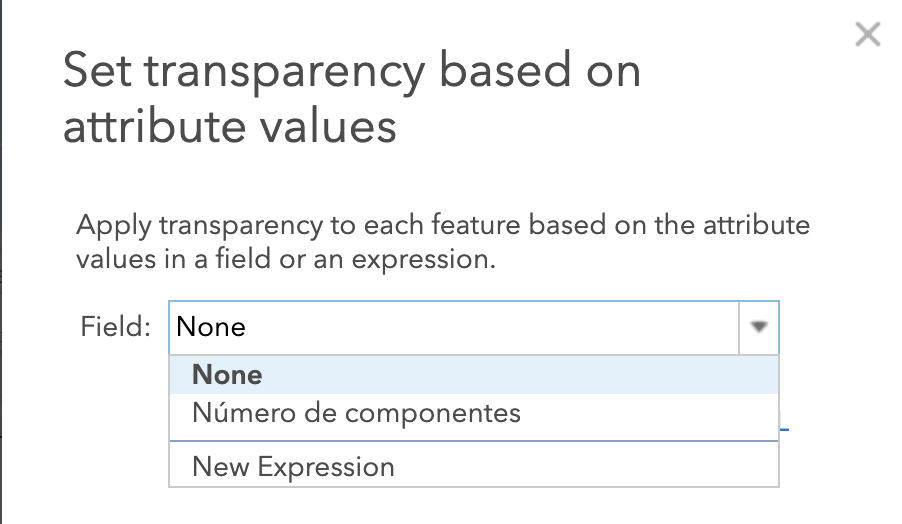Image resolution: width=902 pixels, height=524 pixels.
Task: Click the Field dropdown arrow
Action: click(x=759, y=327)
